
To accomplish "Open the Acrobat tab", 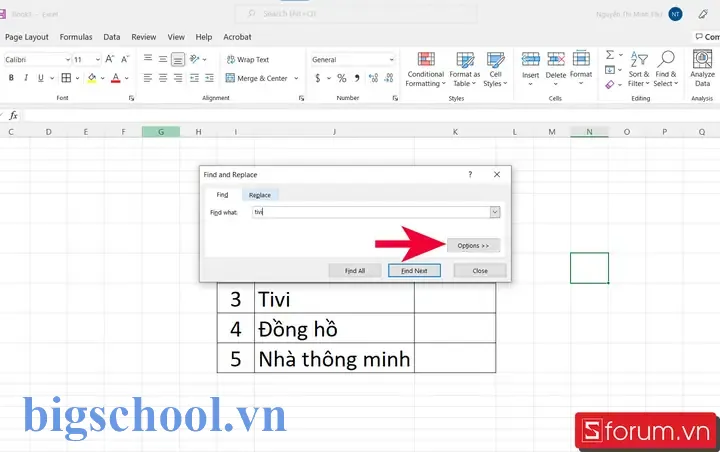I will pos(237,37).
